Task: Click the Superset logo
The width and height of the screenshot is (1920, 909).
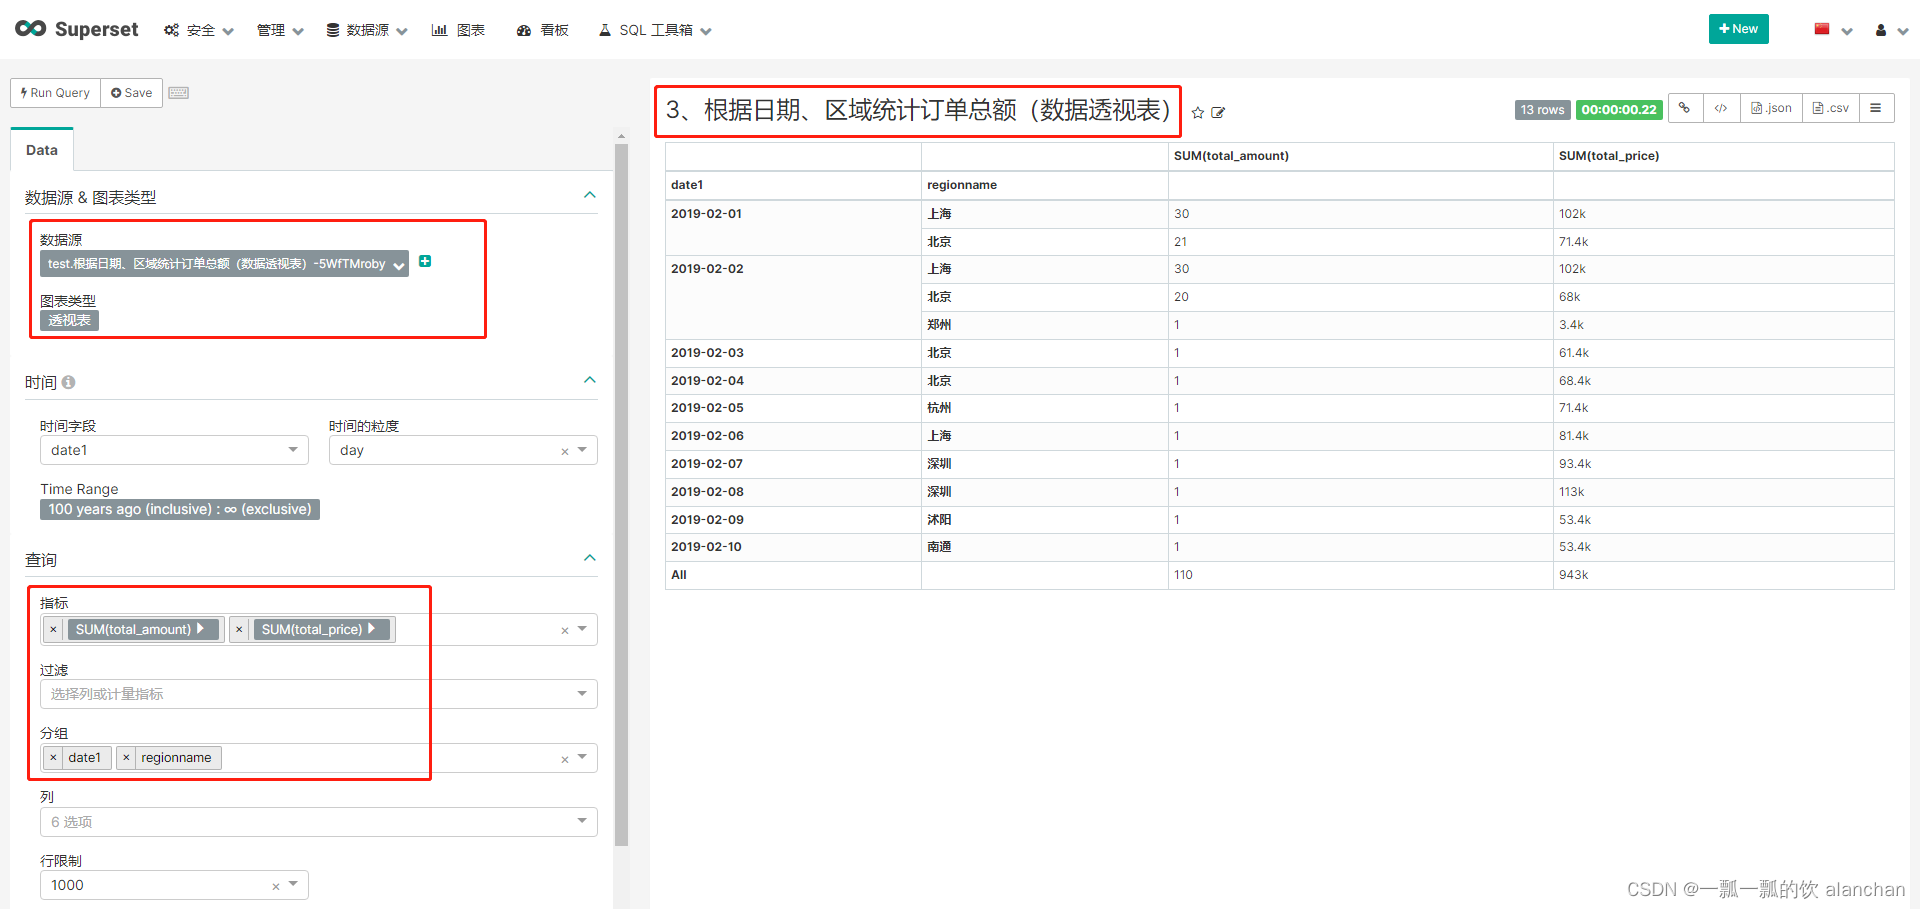Action: point(77,30)
